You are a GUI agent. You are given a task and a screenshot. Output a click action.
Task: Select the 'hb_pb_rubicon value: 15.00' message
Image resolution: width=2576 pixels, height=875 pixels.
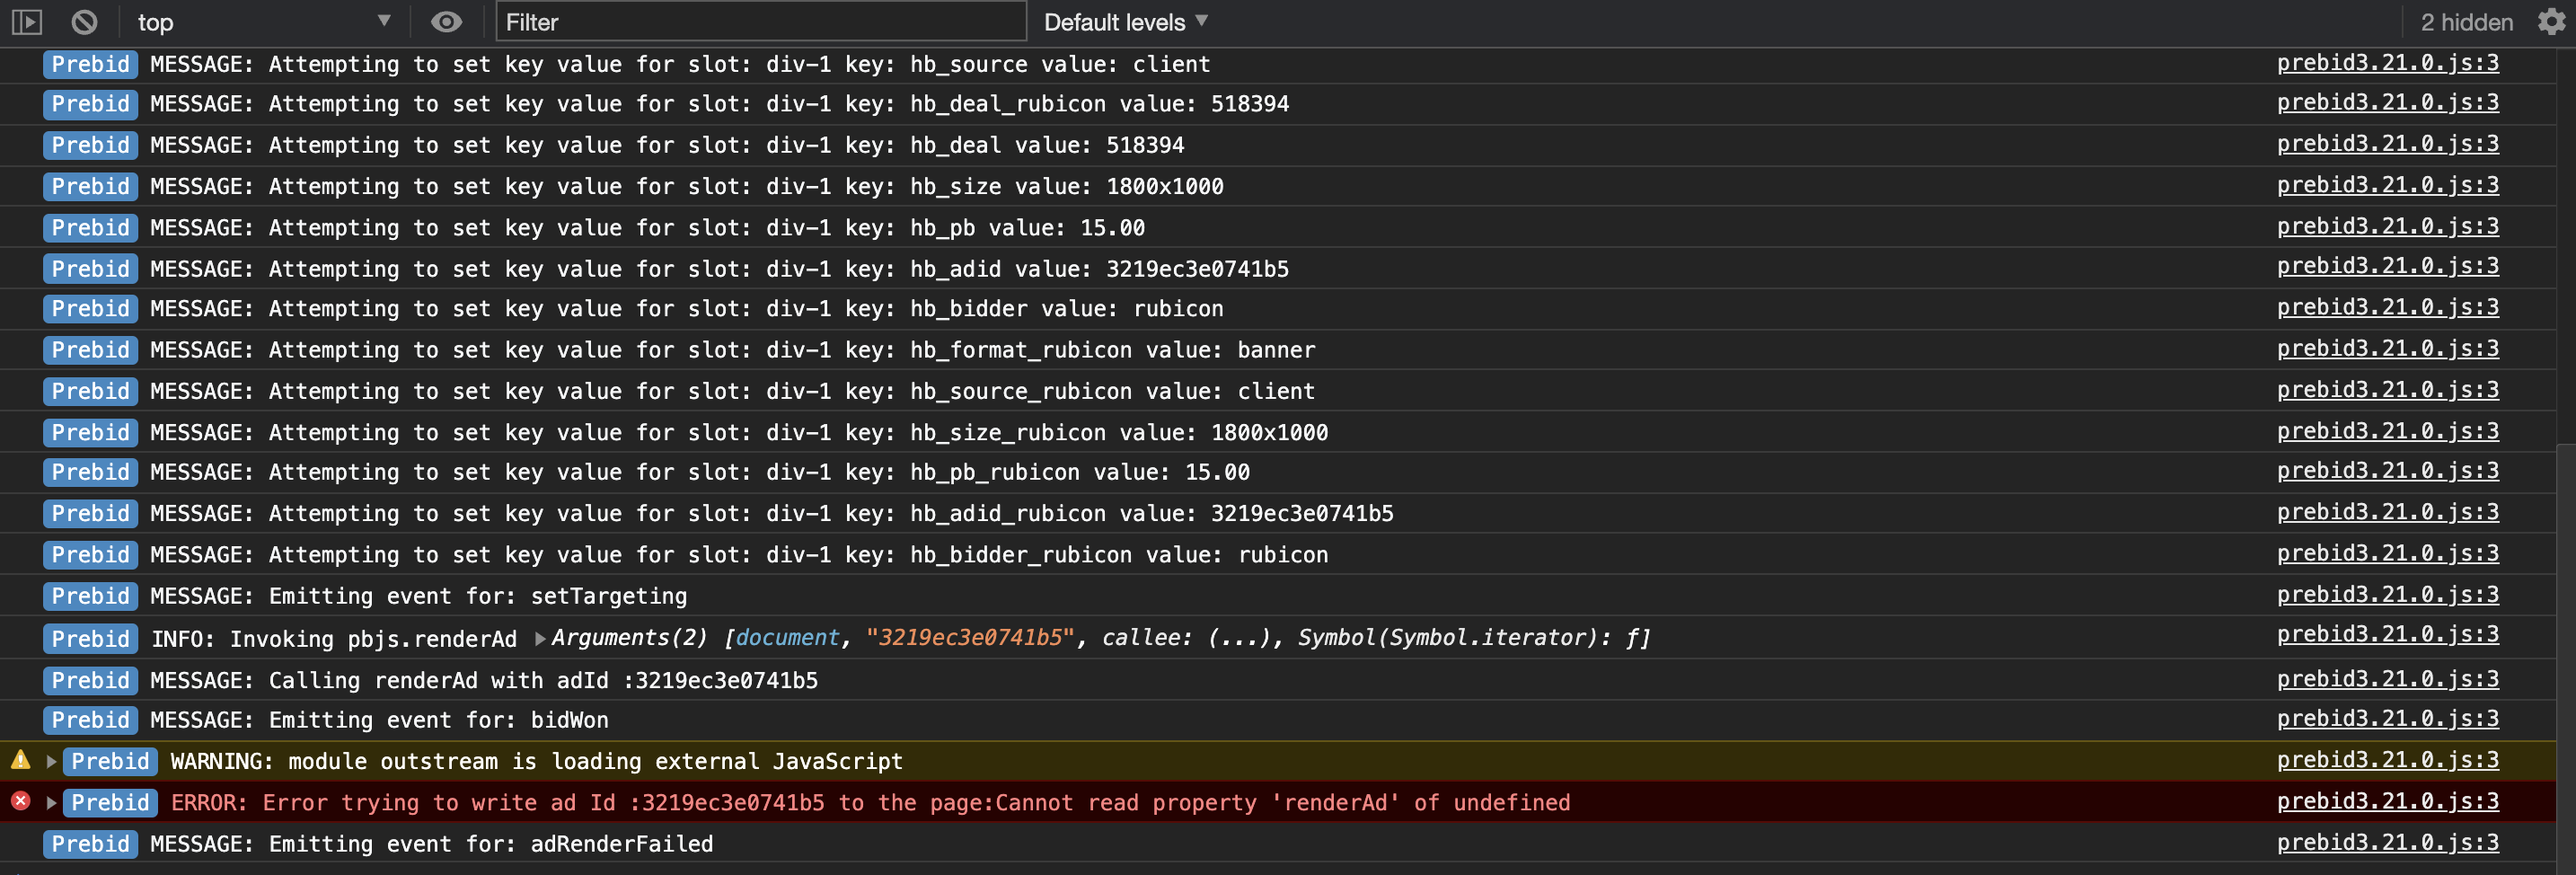pos(700,472)
